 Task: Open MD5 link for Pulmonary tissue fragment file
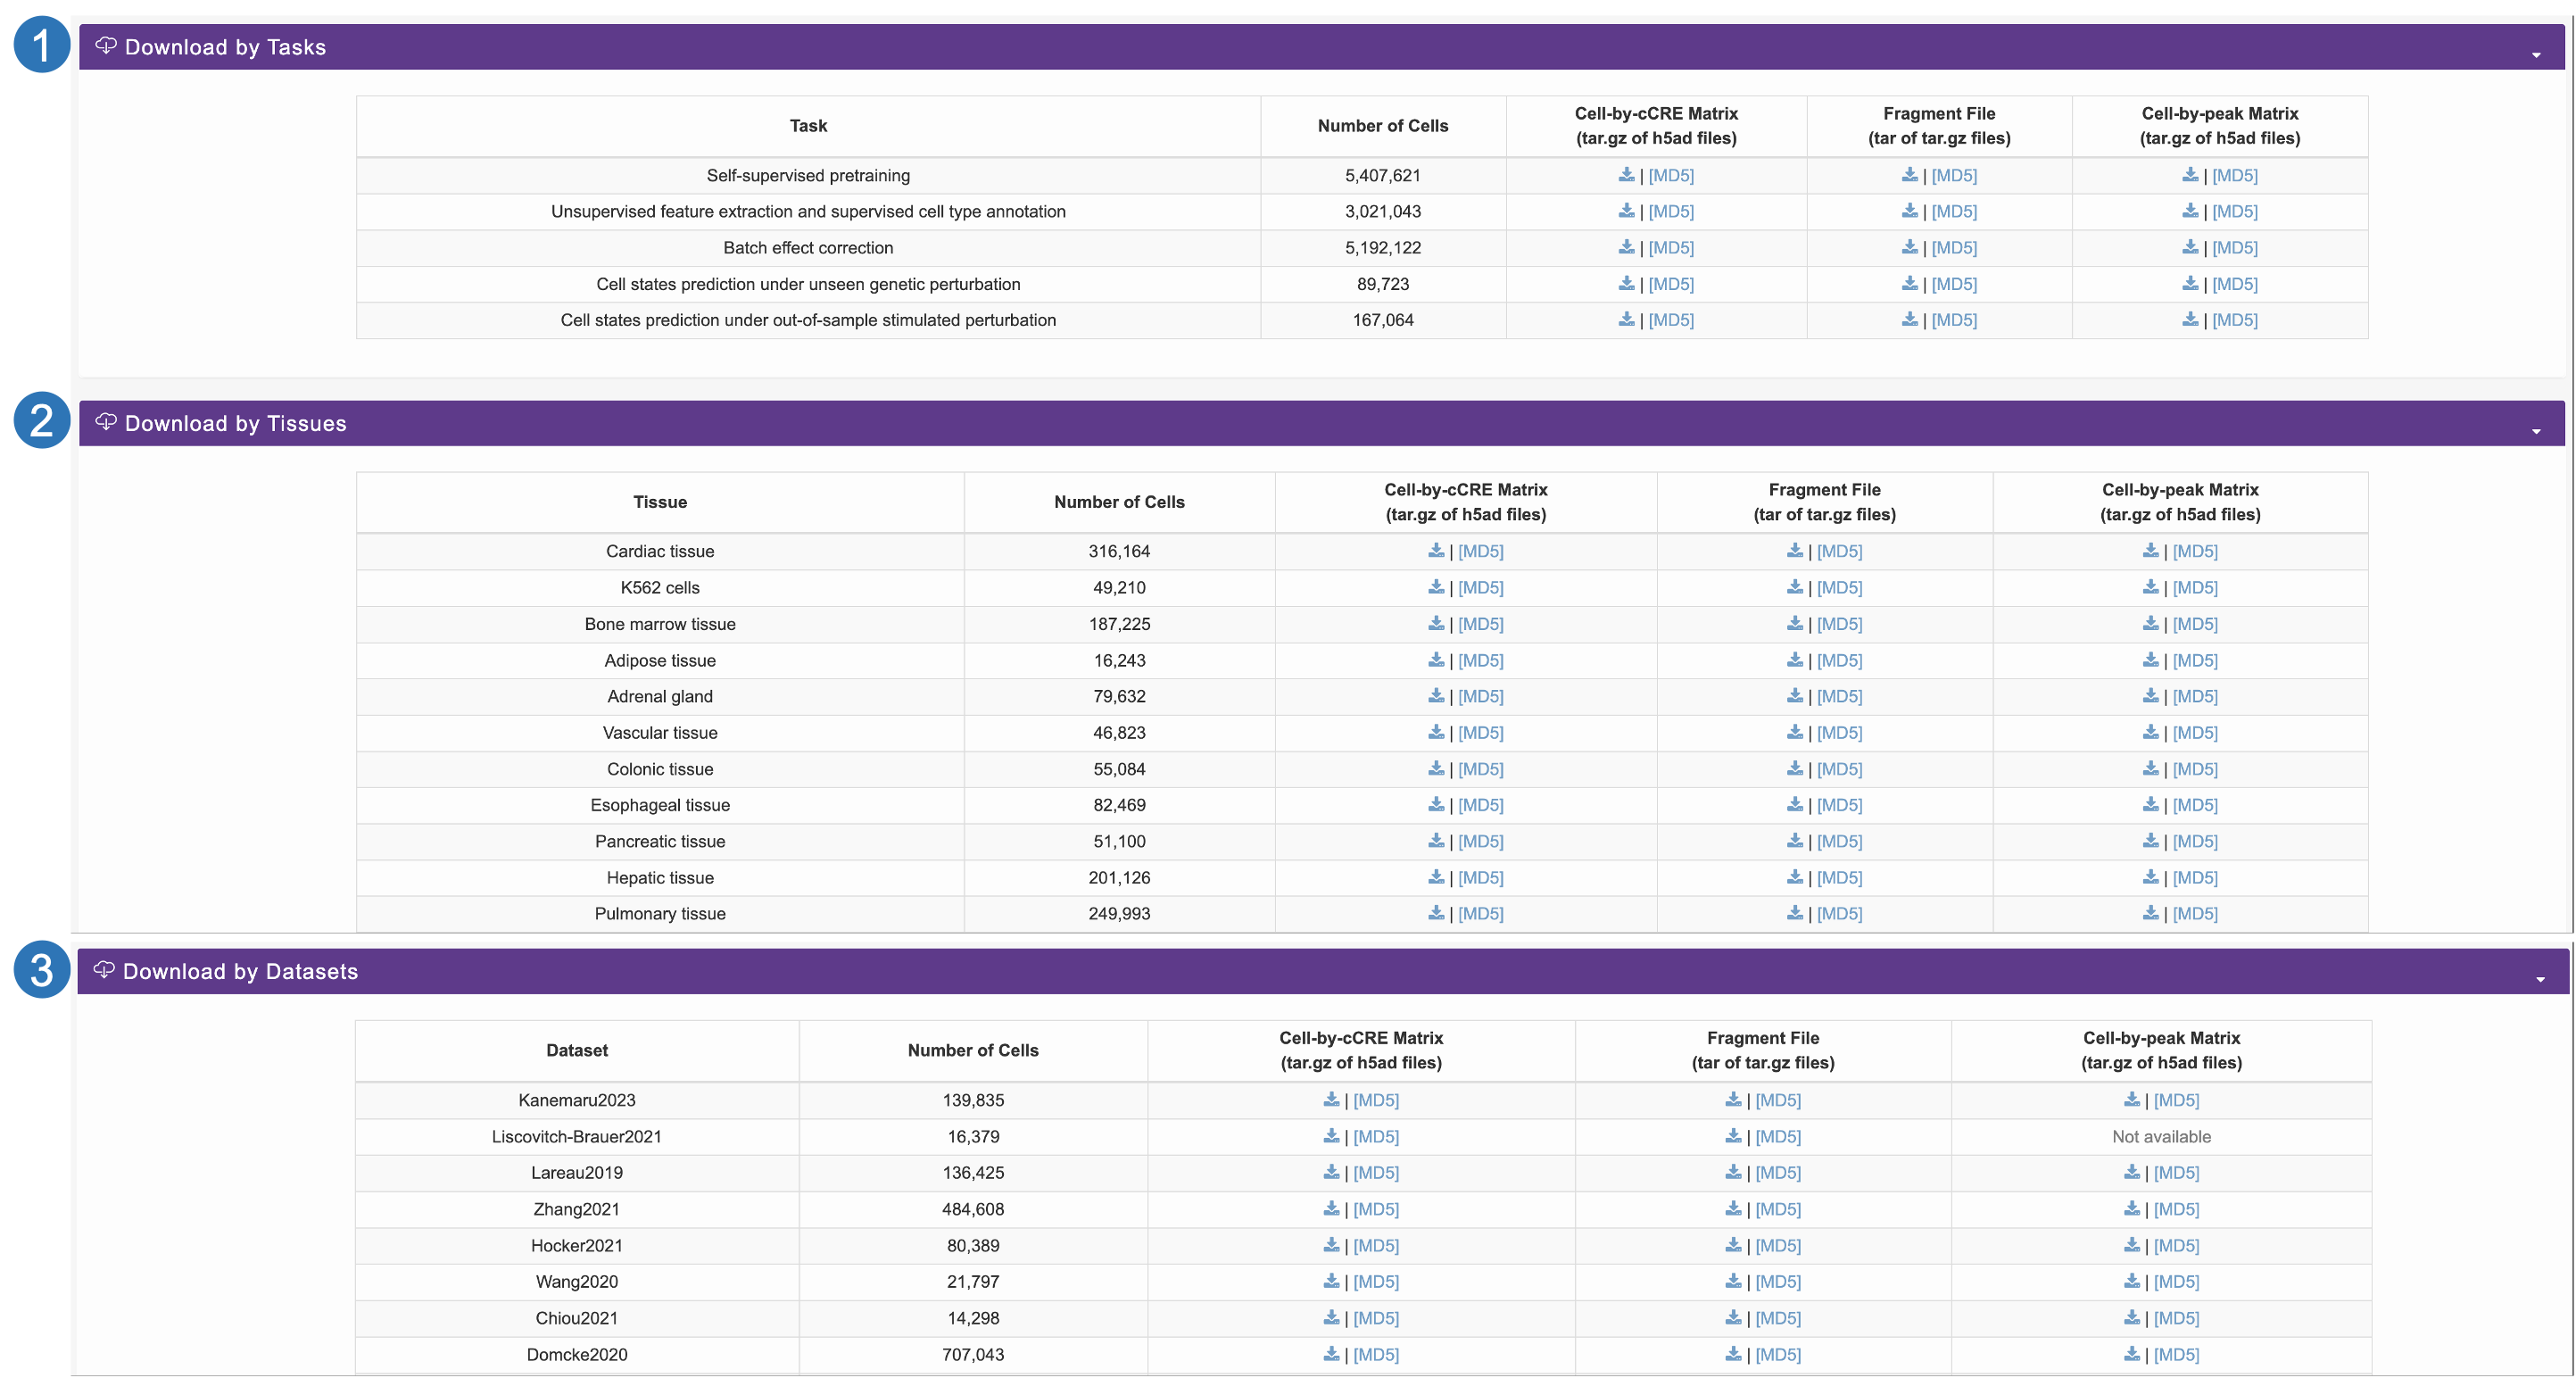[1839, 913]
